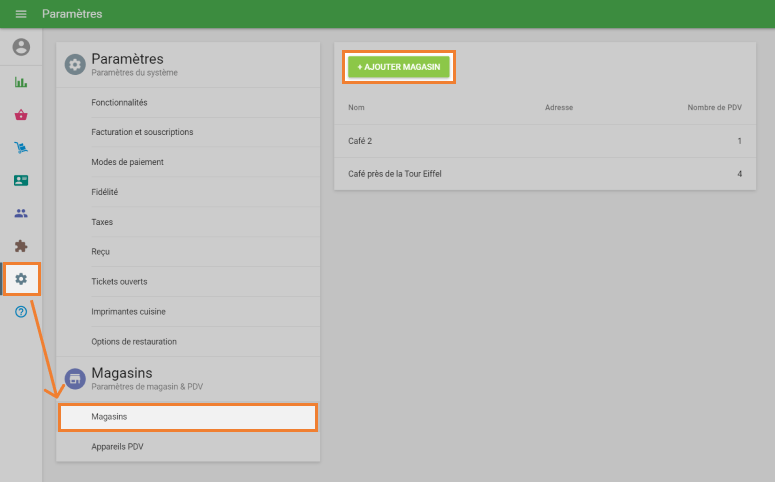Open the Fidélité settings page
This screenshot has width=775, height=482.
click(x=105, y=192)
